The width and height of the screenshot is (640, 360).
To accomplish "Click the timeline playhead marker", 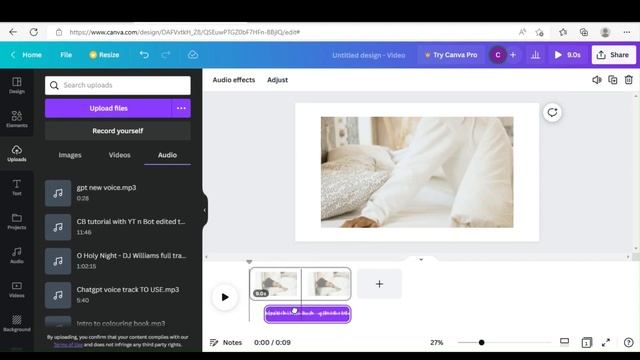I will [249, 262].
